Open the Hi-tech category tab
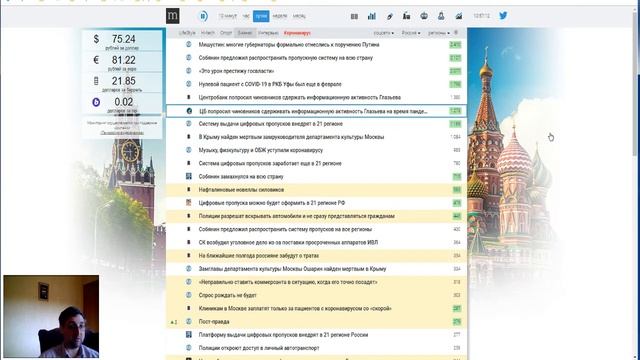 point(208,33)
